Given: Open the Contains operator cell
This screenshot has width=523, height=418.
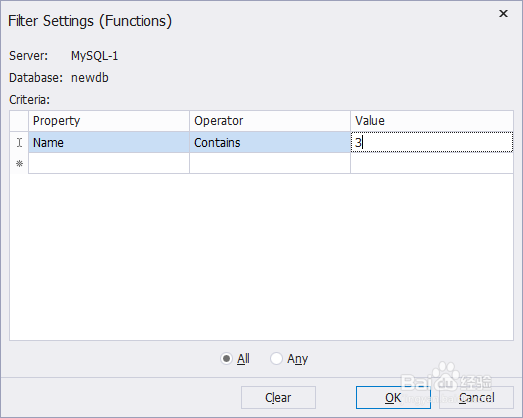Looking at the screenshot, I should [270, 142].
